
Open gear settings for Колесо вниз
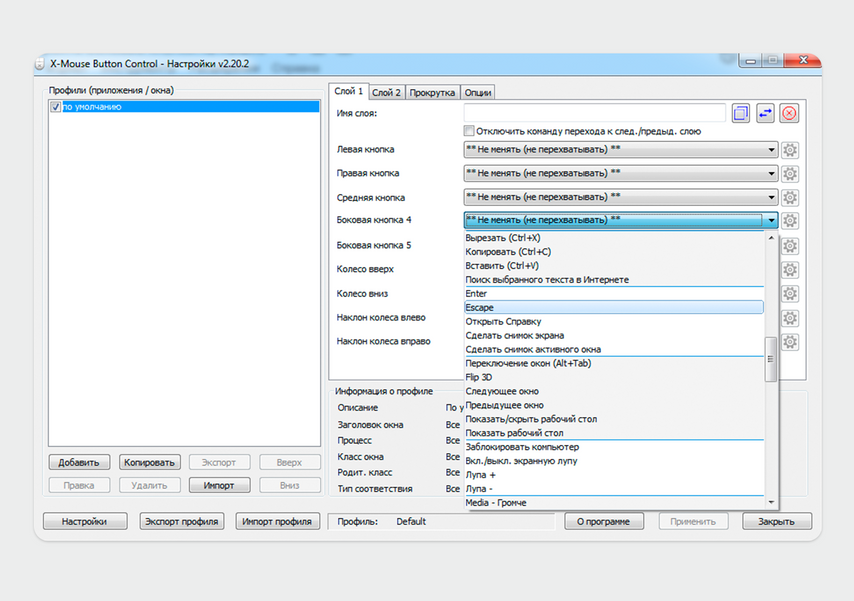[790, 294]
